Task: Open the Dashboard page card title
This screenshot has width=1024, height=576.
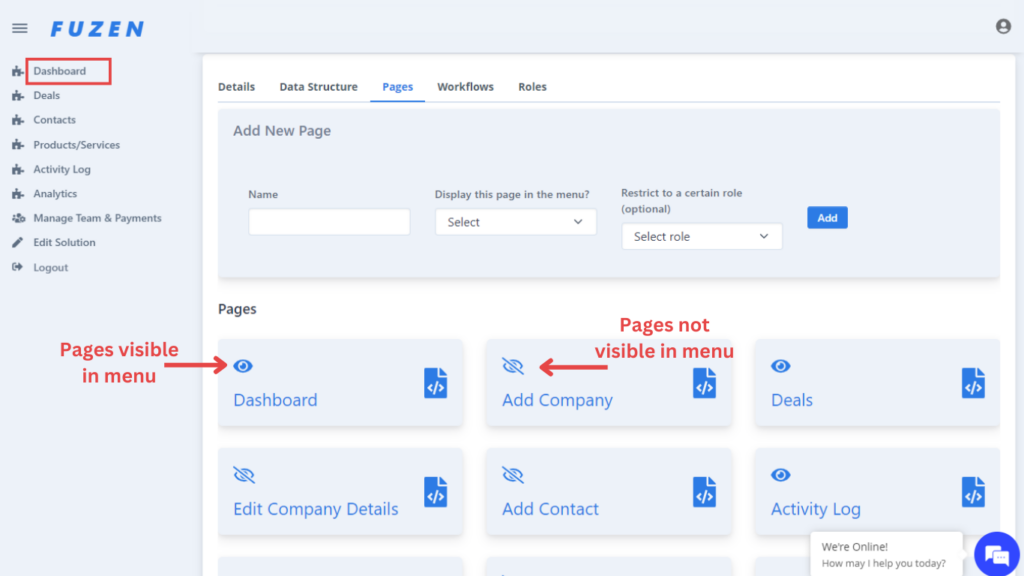Action: pyautogui.click(x=275, y=400)
